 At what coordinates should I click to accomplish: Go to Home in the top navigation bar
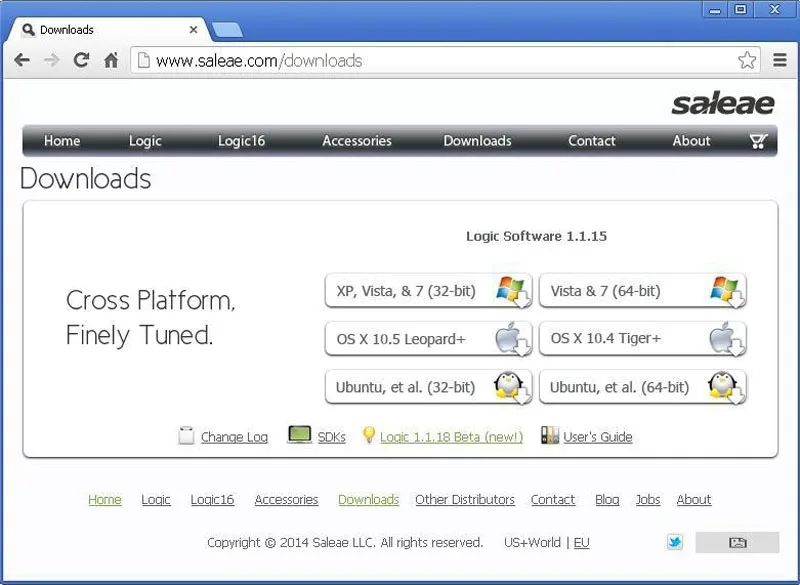click(x=62, y=141)
